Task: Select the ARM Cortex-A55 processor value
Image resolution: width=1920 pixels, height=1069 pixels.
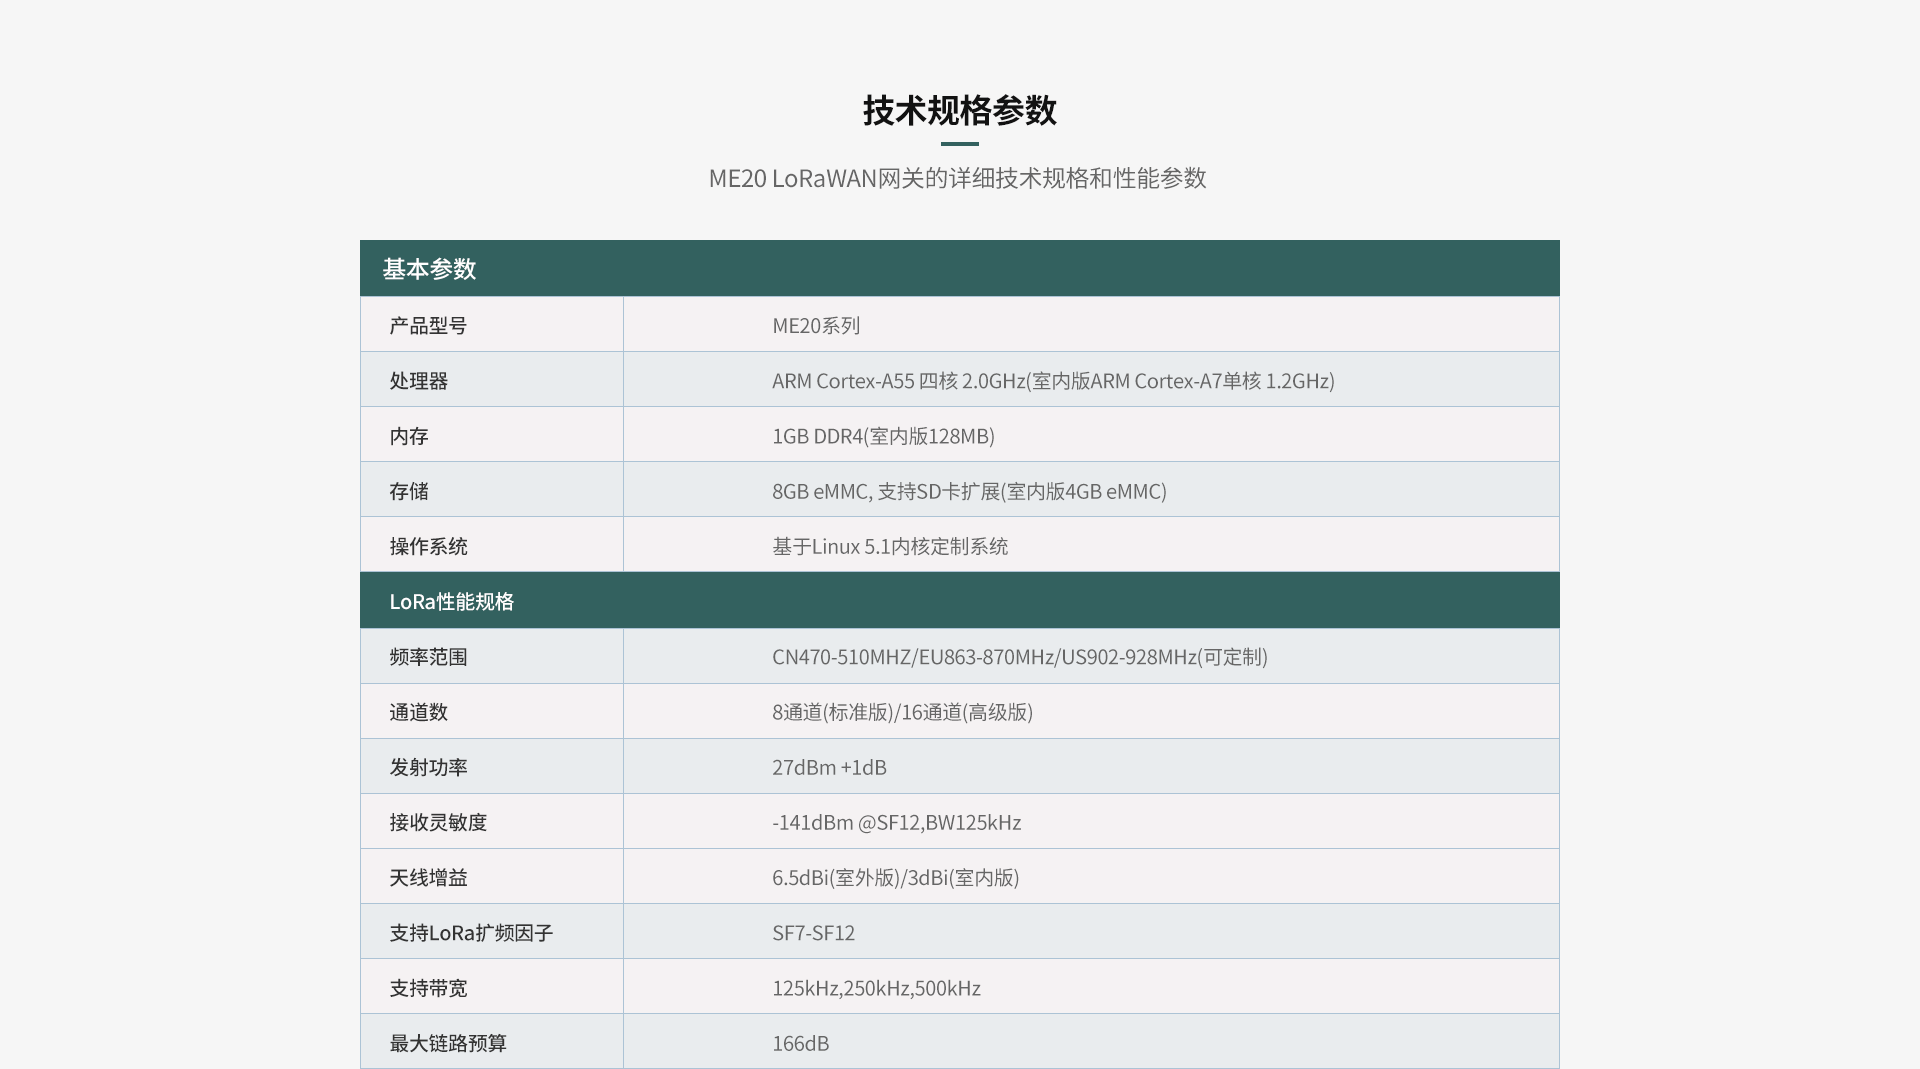Action: coord(1053,381)
